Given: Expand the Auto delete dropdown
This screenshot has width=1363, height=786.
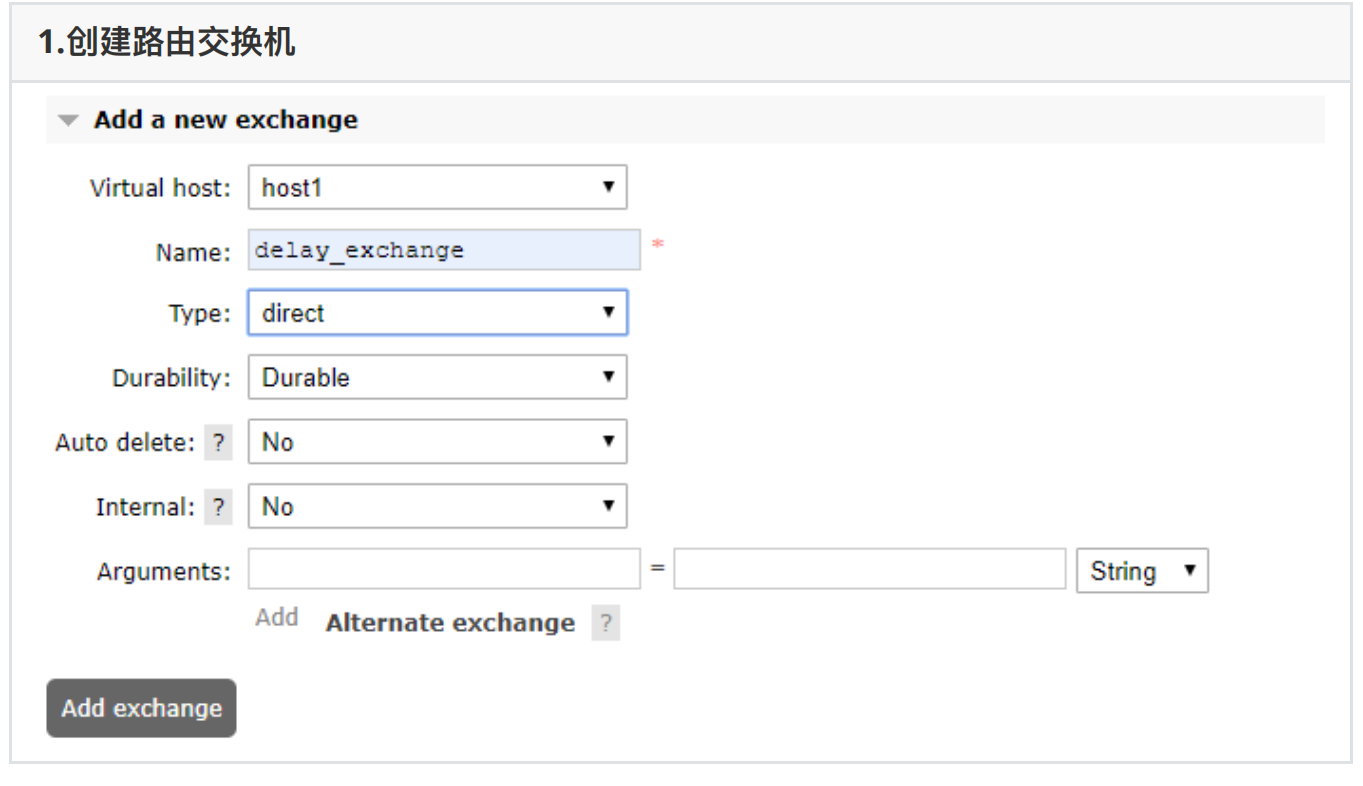Looking at the screenshot, I should (x=437, y=442).
